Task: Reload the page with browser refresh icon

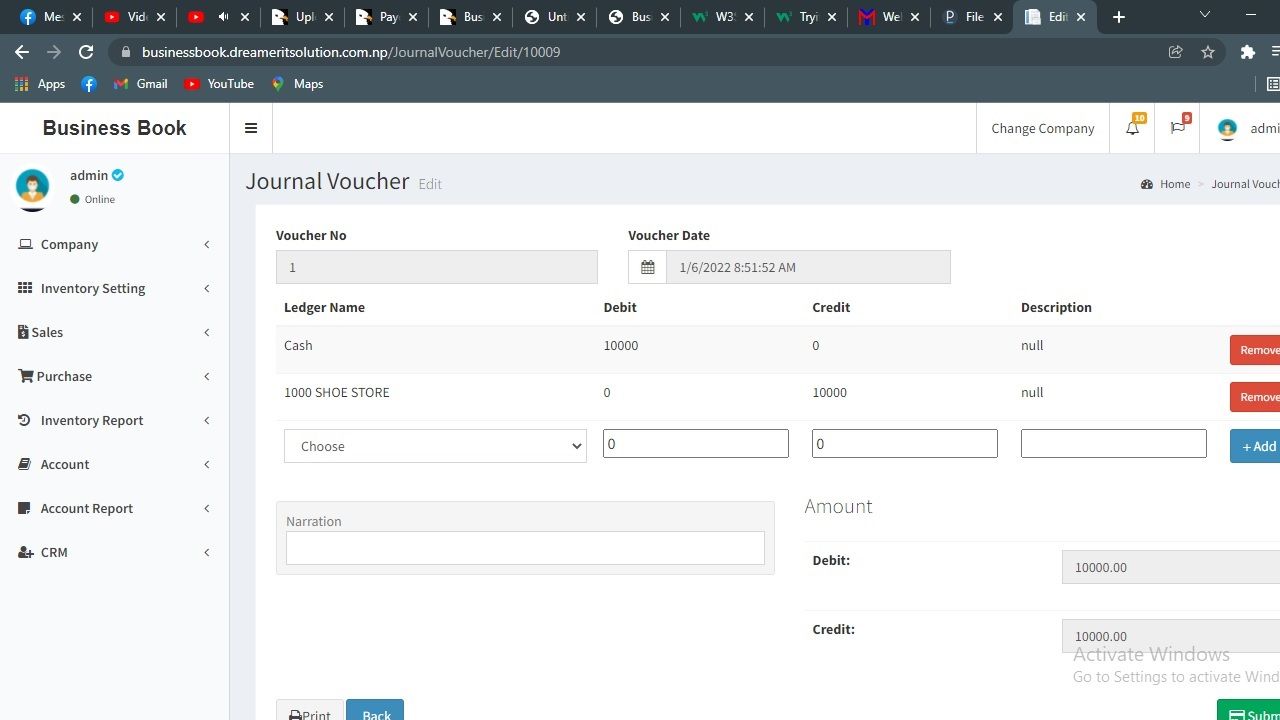Action: [86, 52]
